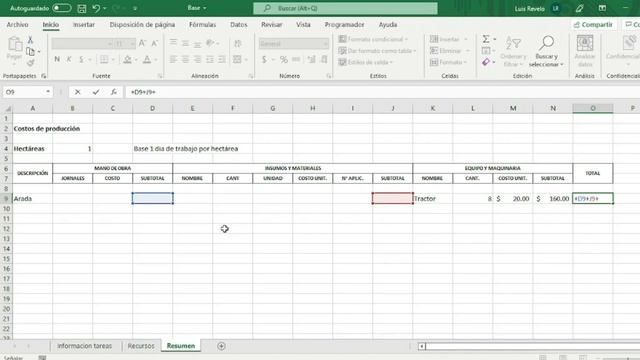
Task: Select cell containing Tractor
Action: 433,198
